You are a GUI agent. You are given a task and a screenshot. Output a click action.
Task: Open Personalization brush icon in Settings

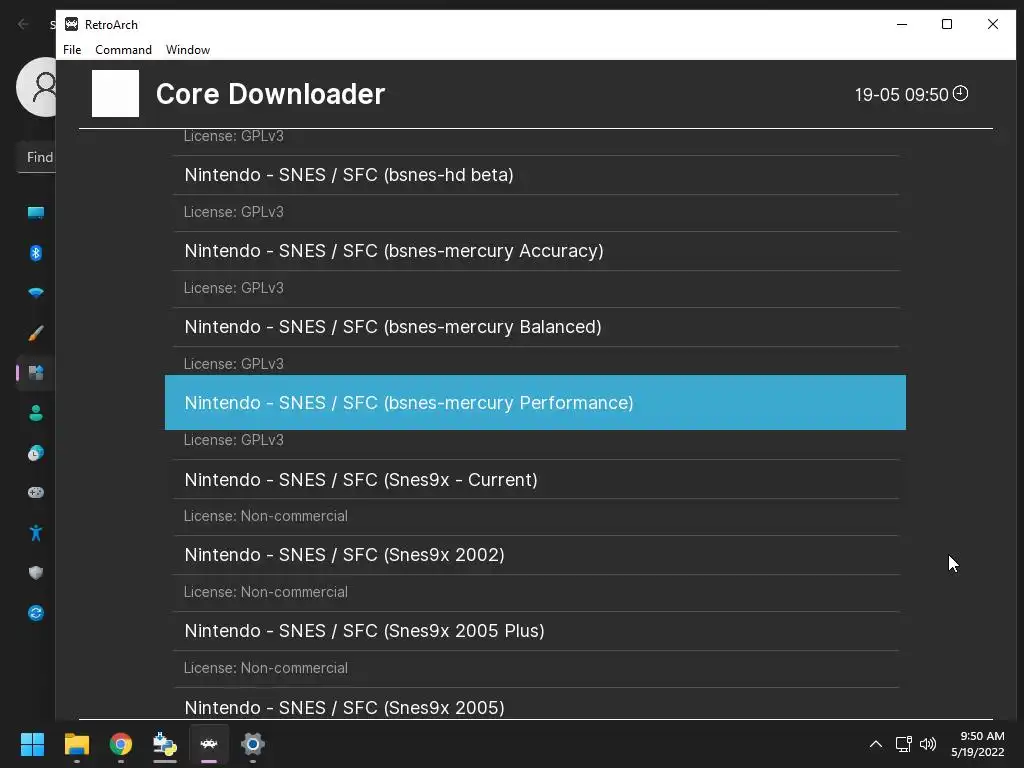(36, 333)
